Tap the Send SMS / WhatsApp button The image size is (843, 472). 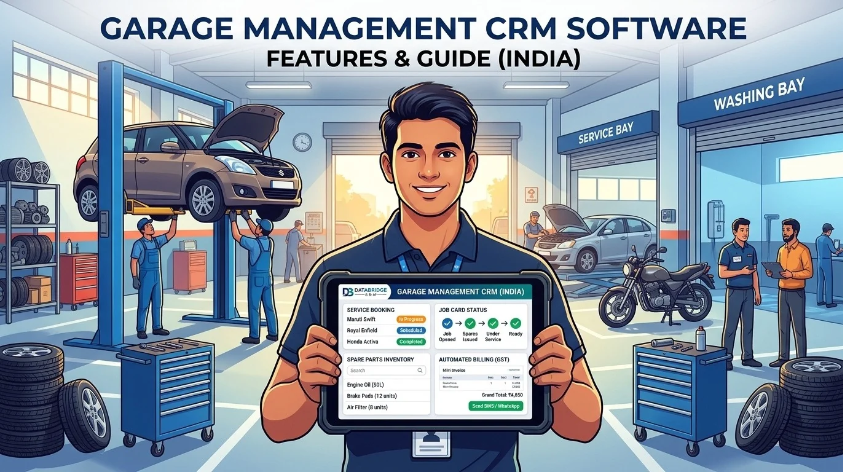[496, 406]
